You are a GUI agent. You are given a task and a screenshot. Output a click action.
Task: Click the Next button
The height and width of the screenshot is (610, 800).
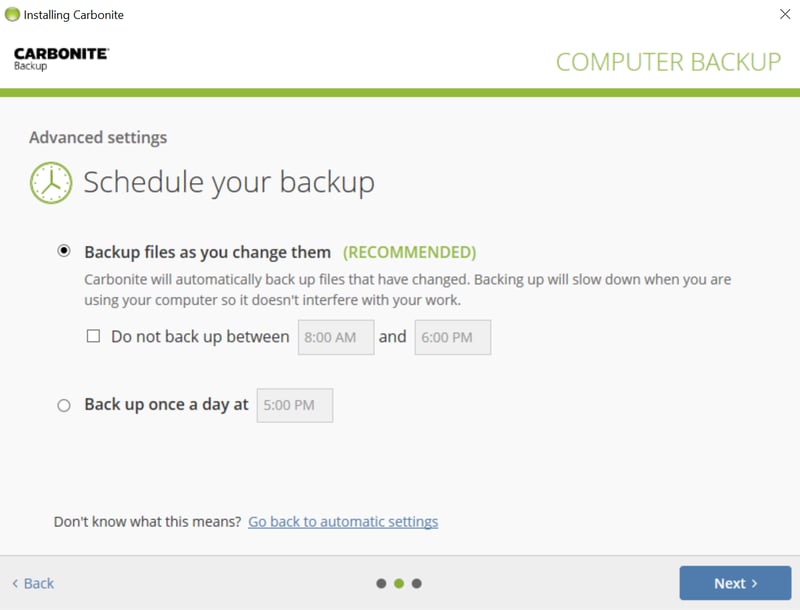pos(735,583)
